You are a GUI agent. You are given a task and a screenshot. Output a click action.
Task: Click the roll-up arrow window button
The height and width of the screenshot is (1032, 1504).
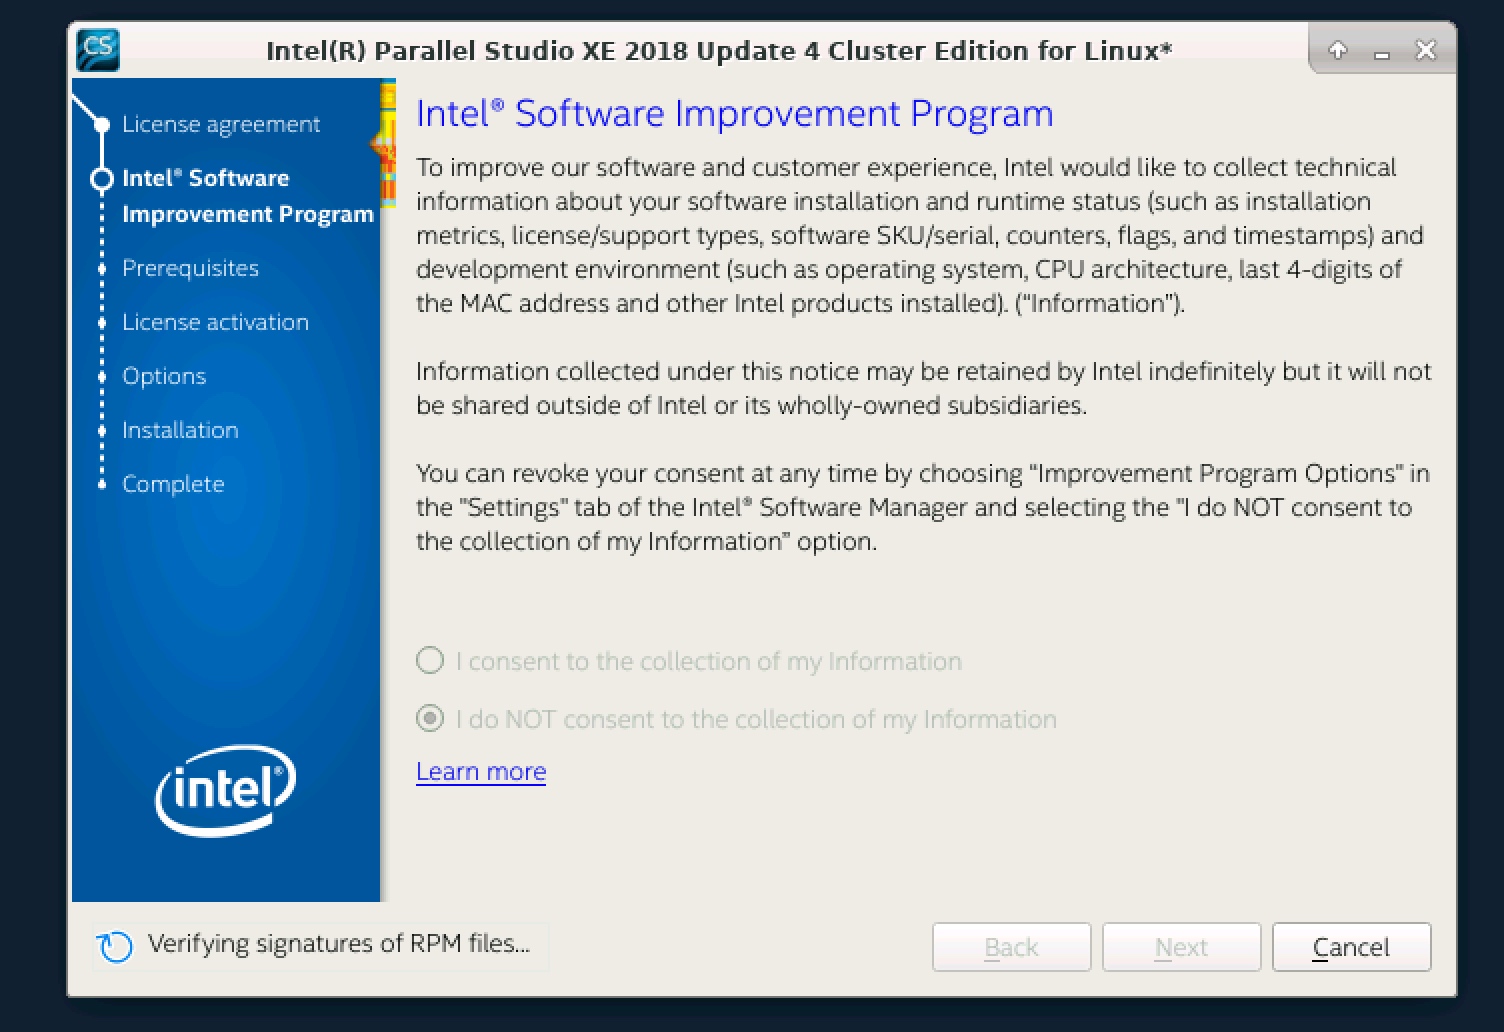[x=1338, y=50]
